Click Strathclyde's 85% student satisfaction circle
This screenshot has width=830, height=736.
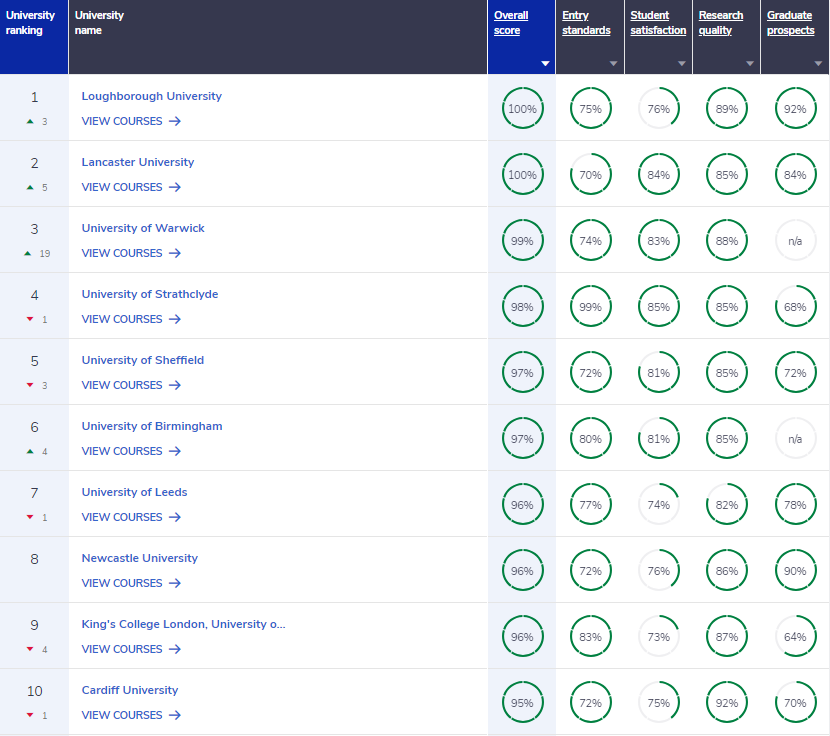tap(658, 307)
